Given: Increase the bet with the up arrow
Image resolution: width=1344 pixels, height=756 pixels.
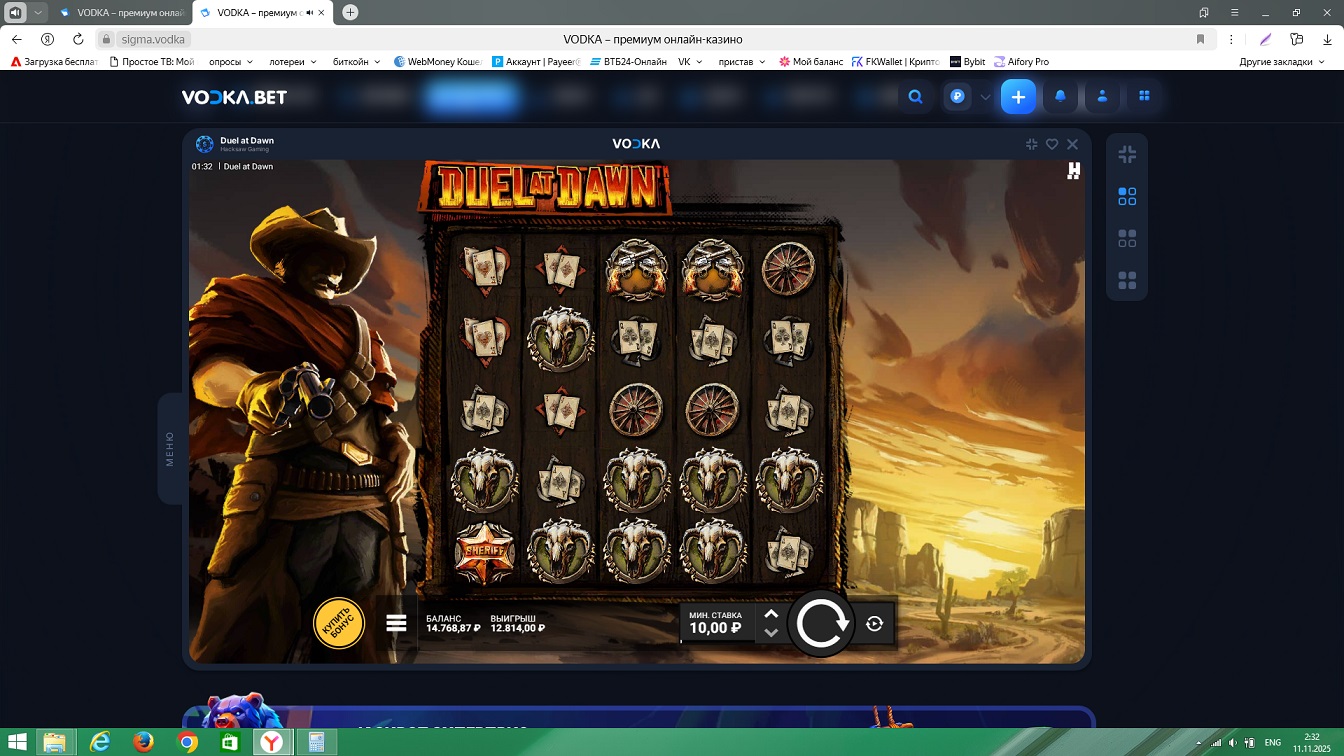Looking at the screenshot, I should pyautogui.click(x=770, y=614).
